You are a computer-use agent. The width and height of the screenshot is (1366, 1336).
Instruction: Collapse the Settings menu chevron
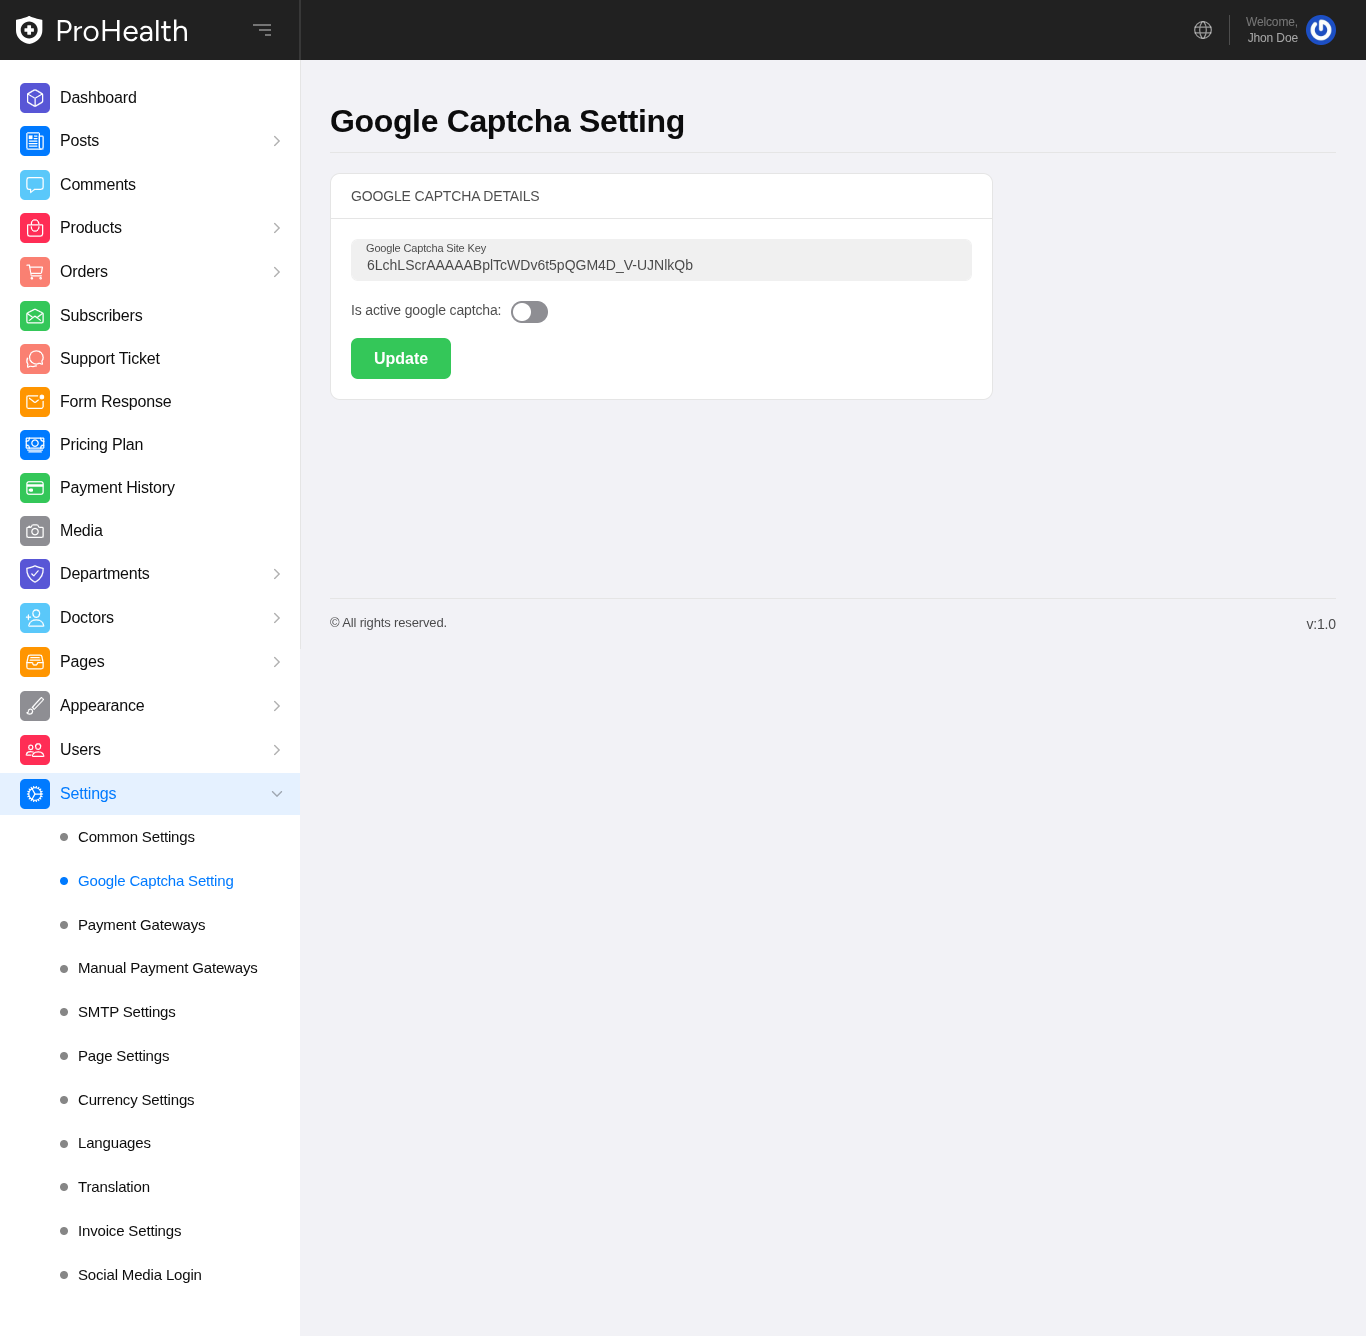pos(277,794)
